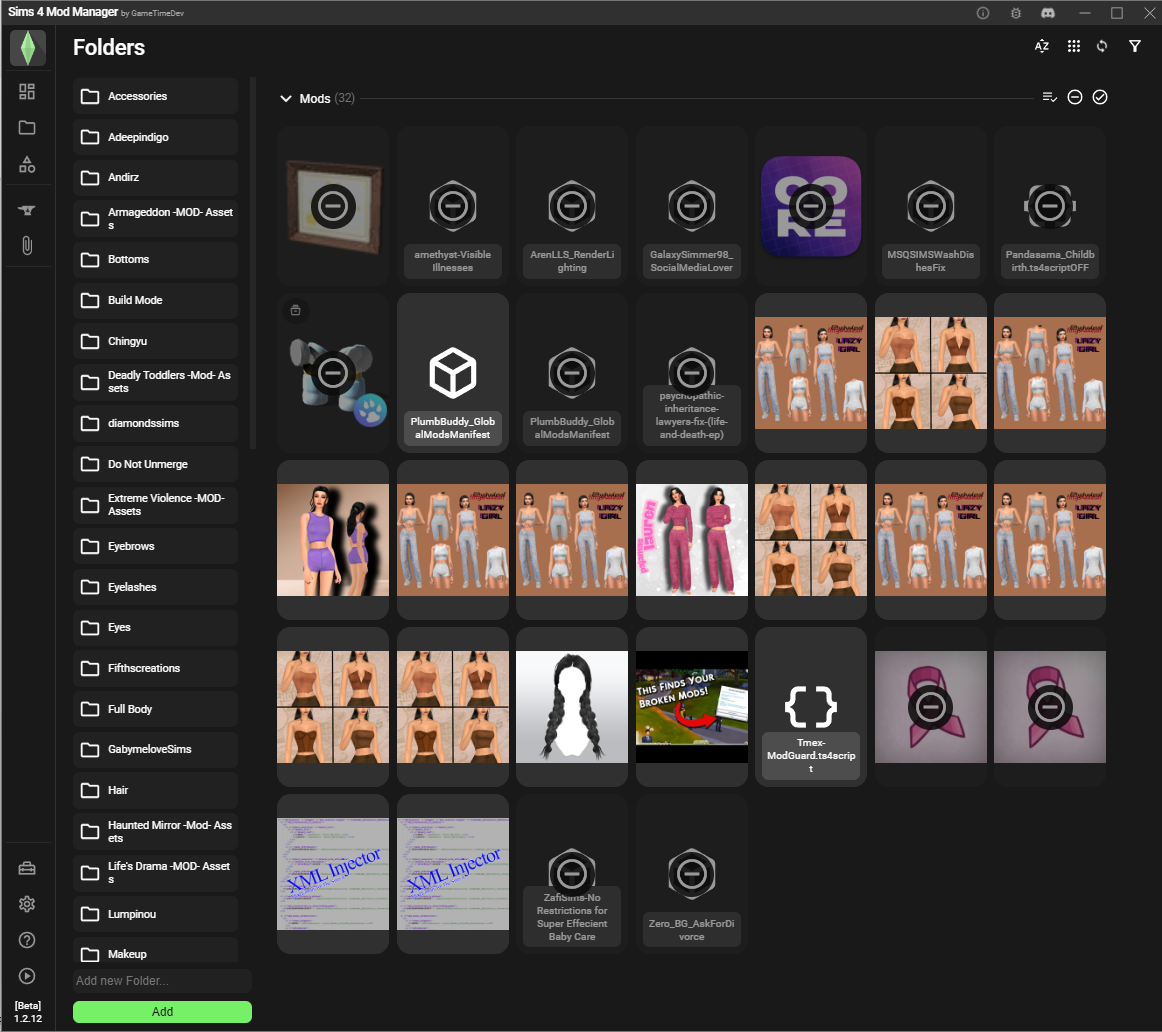Click the play button sidebar icon
This screenshot has height=1032, width=1162.
27,976
